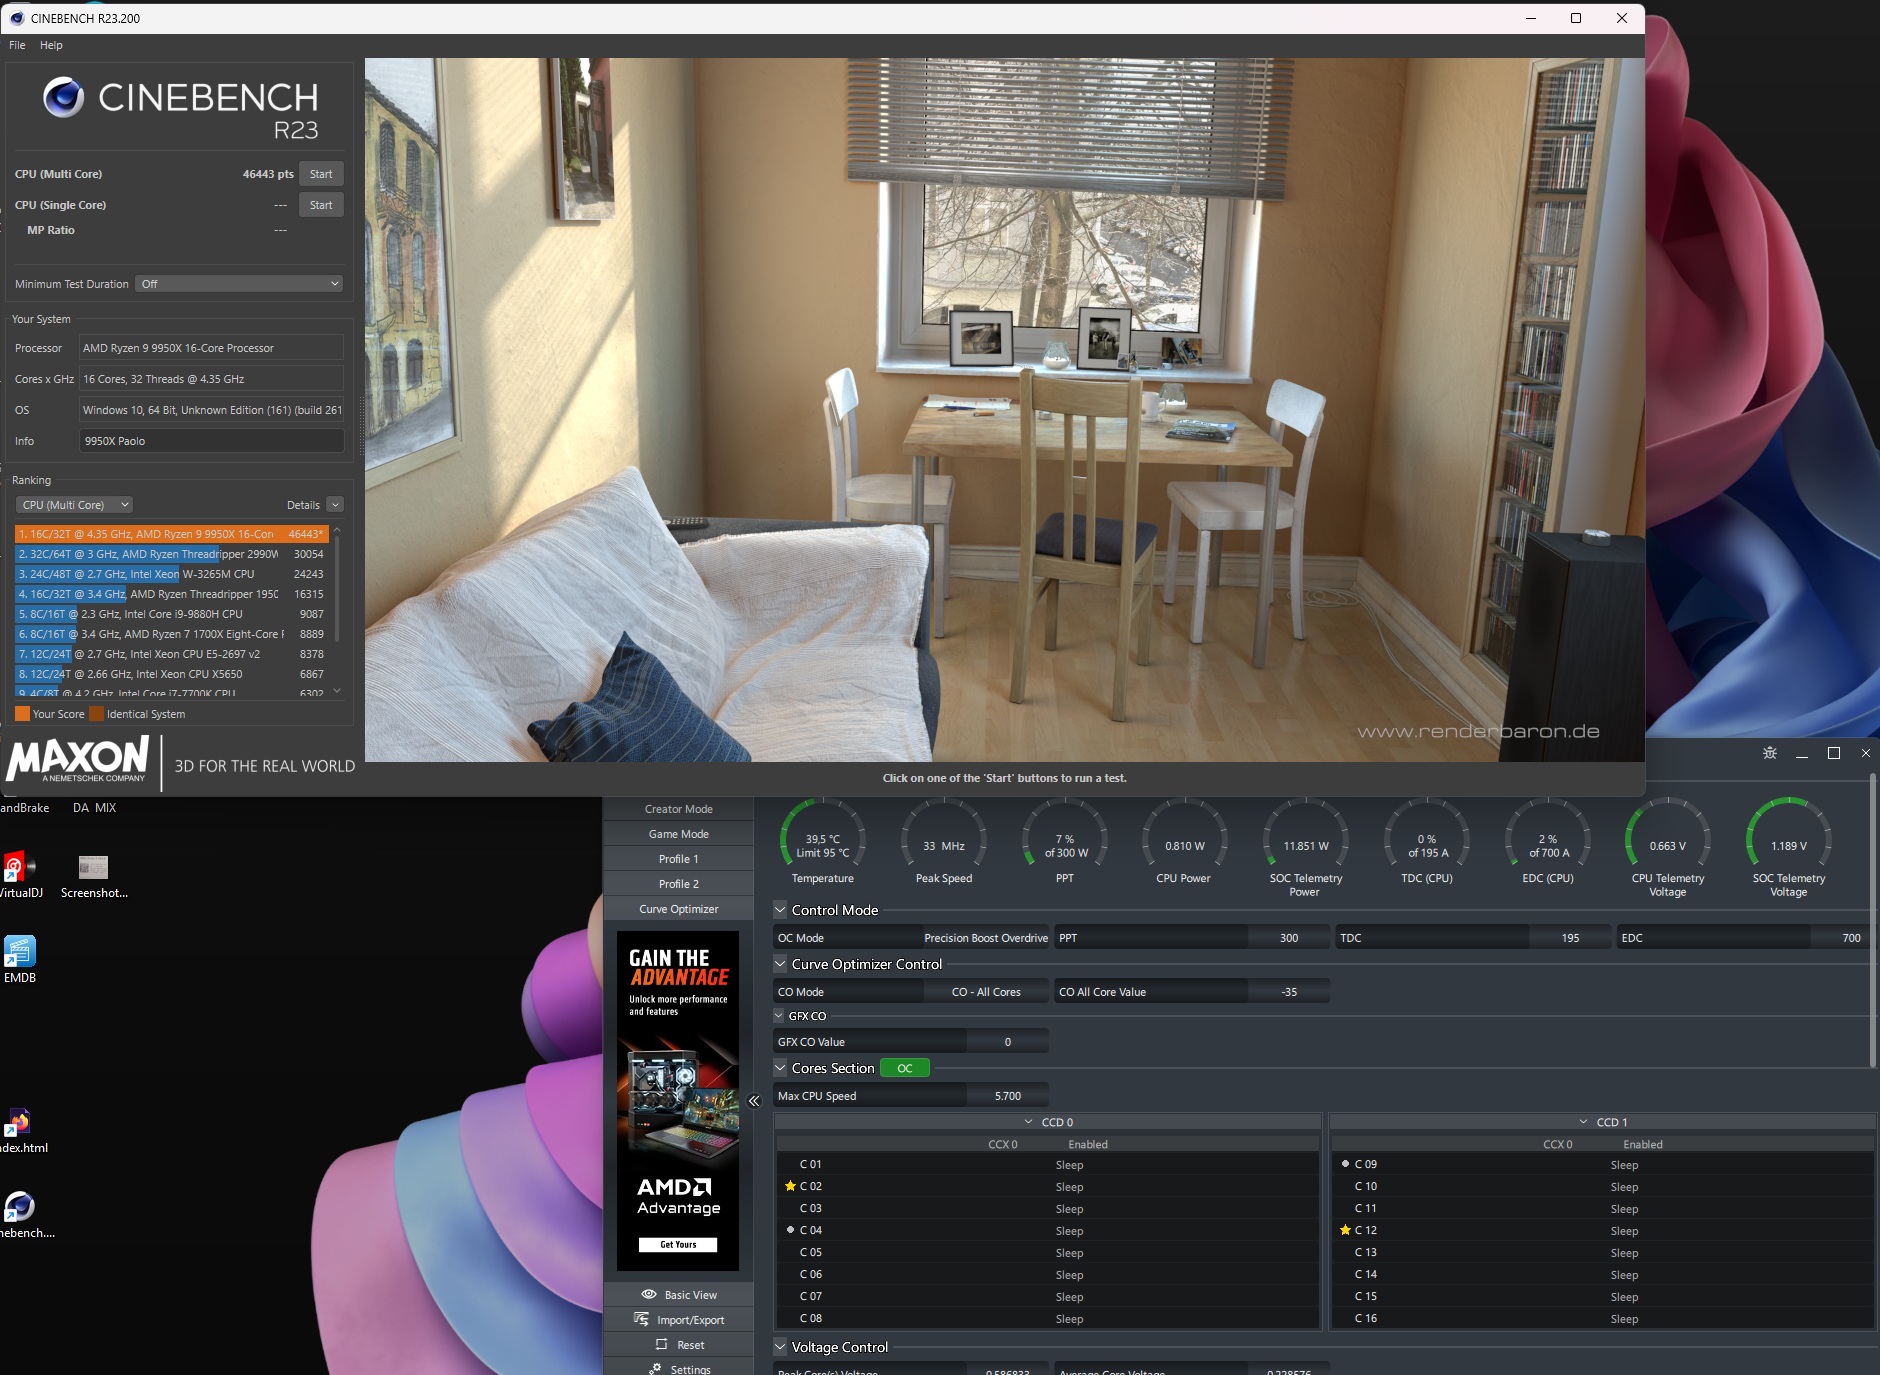Select Profile 1 in Ryzen Master
The image size is (1880, 1375).
pos(678,859)
